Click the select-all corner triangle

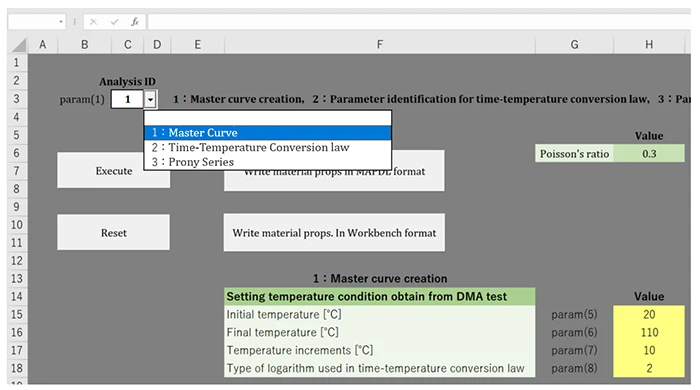(x=19, y=45)
